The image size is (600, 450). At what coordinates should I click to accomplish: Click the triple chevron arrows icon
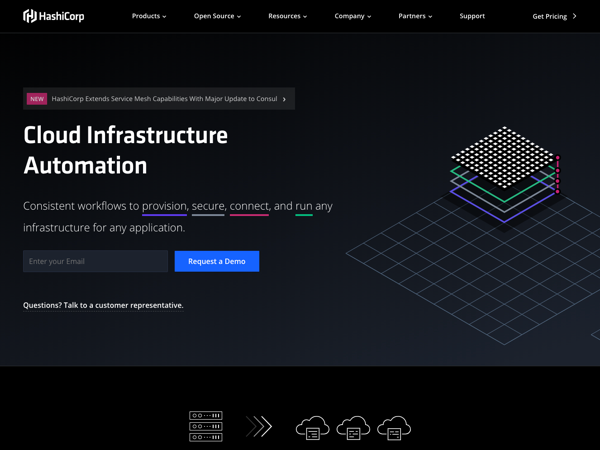(x=259, y=426)
